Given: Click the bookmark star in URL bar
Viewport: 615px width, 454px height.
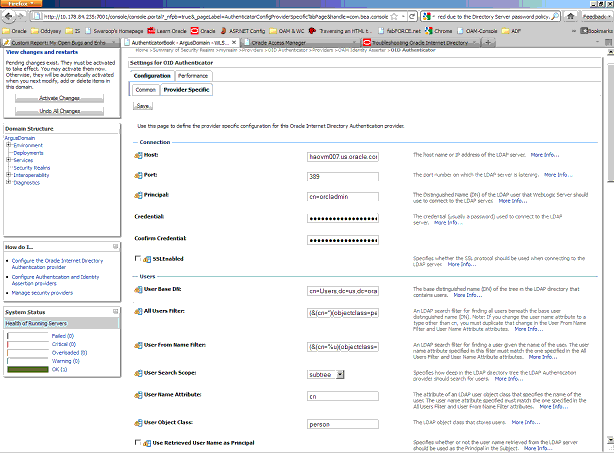Looking at the screenshot, I should (394, 16).
